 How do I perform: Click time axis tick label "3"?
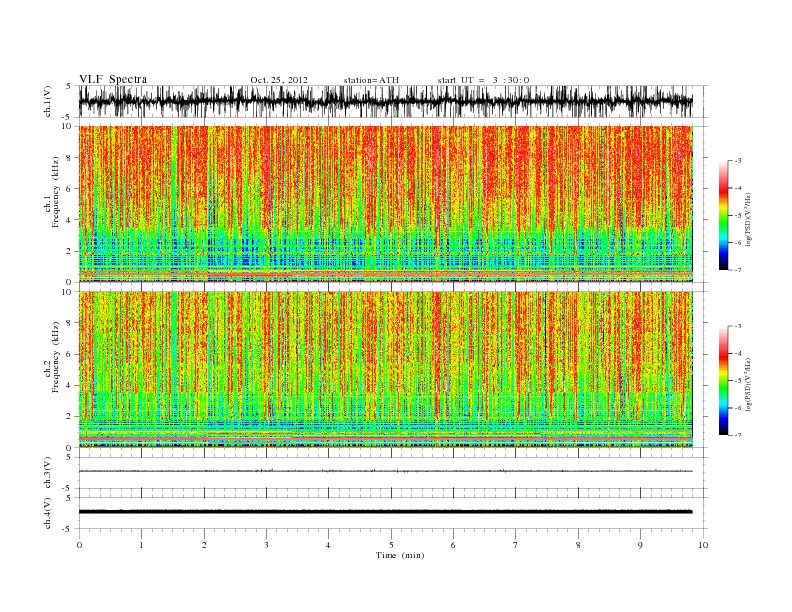[x=266, y=545]
